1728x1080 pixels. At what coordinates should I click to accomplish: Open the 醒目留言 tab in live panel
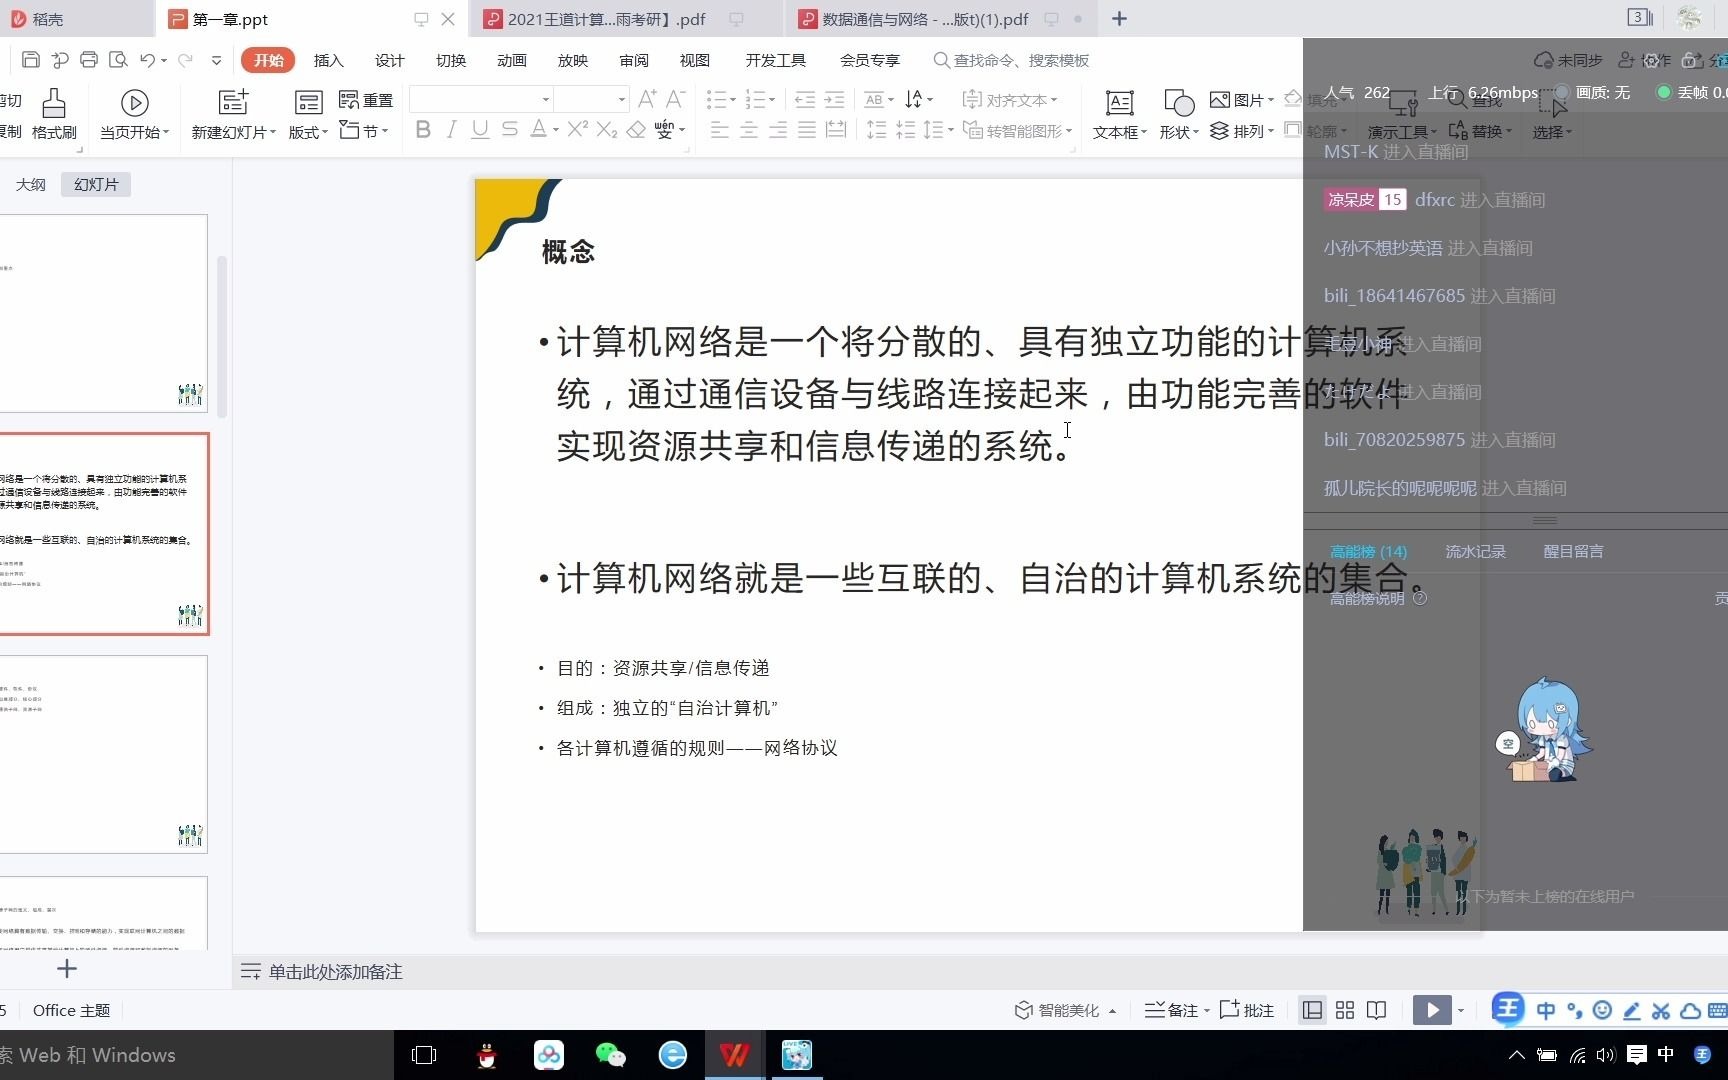pyautogui.click(x=1573, y=551)
